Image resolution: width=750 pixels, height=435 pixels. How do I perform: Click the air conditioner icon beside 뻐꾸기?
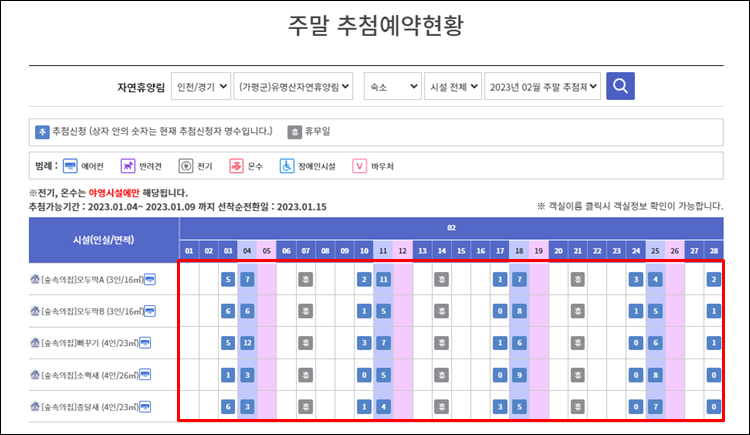[x=145, y=343]
